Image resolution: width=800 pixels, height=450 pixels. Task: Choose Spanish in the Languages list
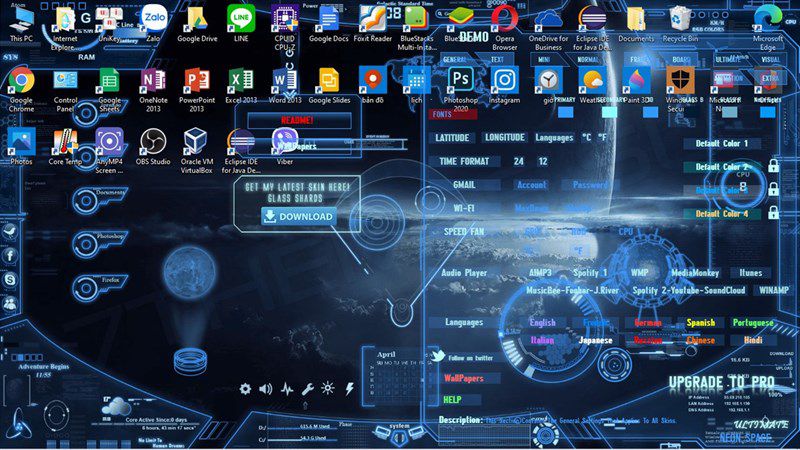pos(701,322)
